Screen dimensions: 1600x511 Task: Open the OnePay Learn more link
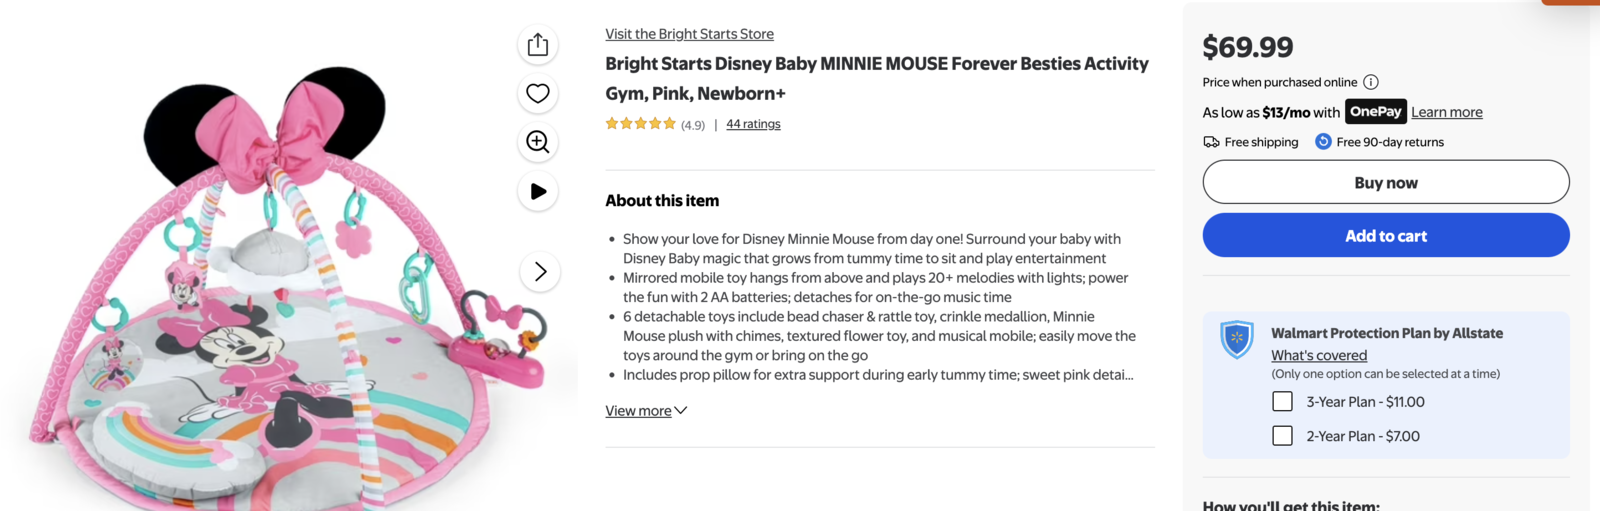1446,112
